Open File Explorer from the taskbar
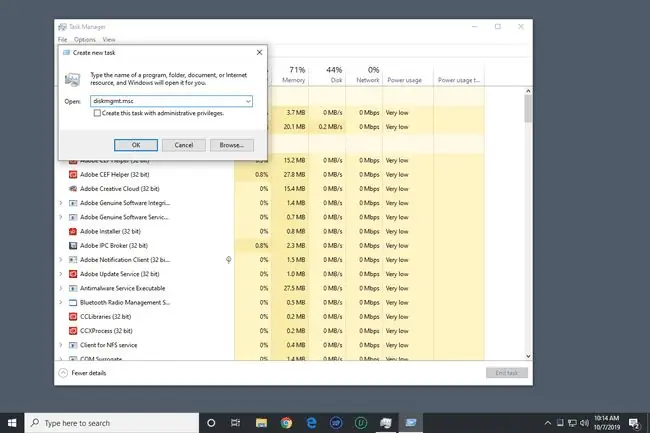The image size is (650, 433). [x=261, y=423]
